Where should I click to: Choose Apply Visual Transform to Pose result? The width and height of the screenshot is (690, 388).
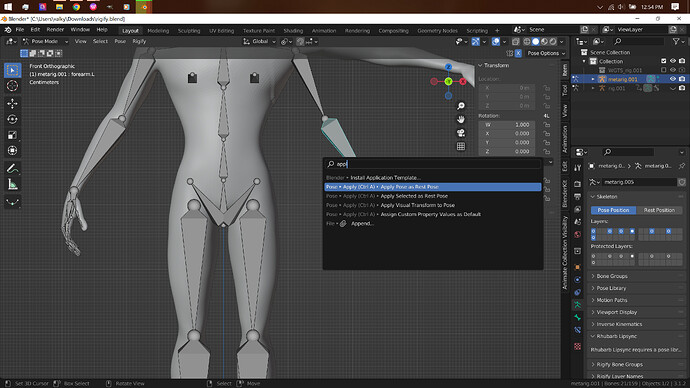tap(433, 205)
